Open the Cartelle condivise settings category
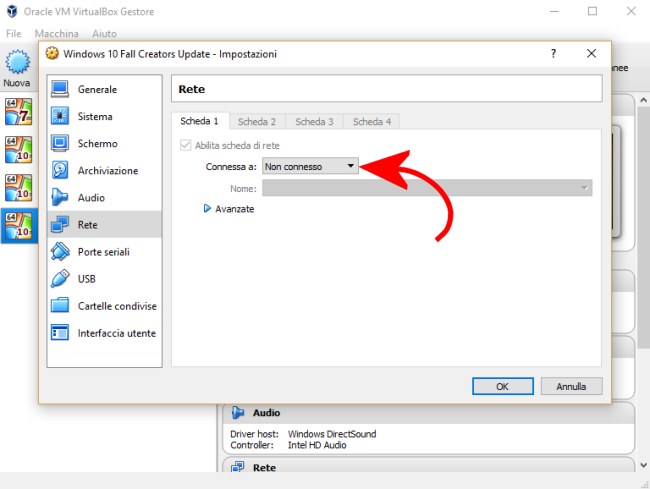The image size is (650, 489). [104, 306]
